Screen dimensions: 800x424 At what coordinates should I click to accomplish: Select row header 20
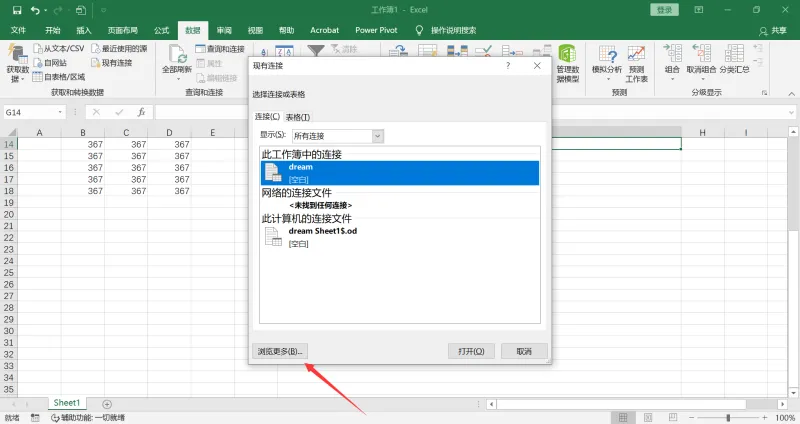point(9,214)
